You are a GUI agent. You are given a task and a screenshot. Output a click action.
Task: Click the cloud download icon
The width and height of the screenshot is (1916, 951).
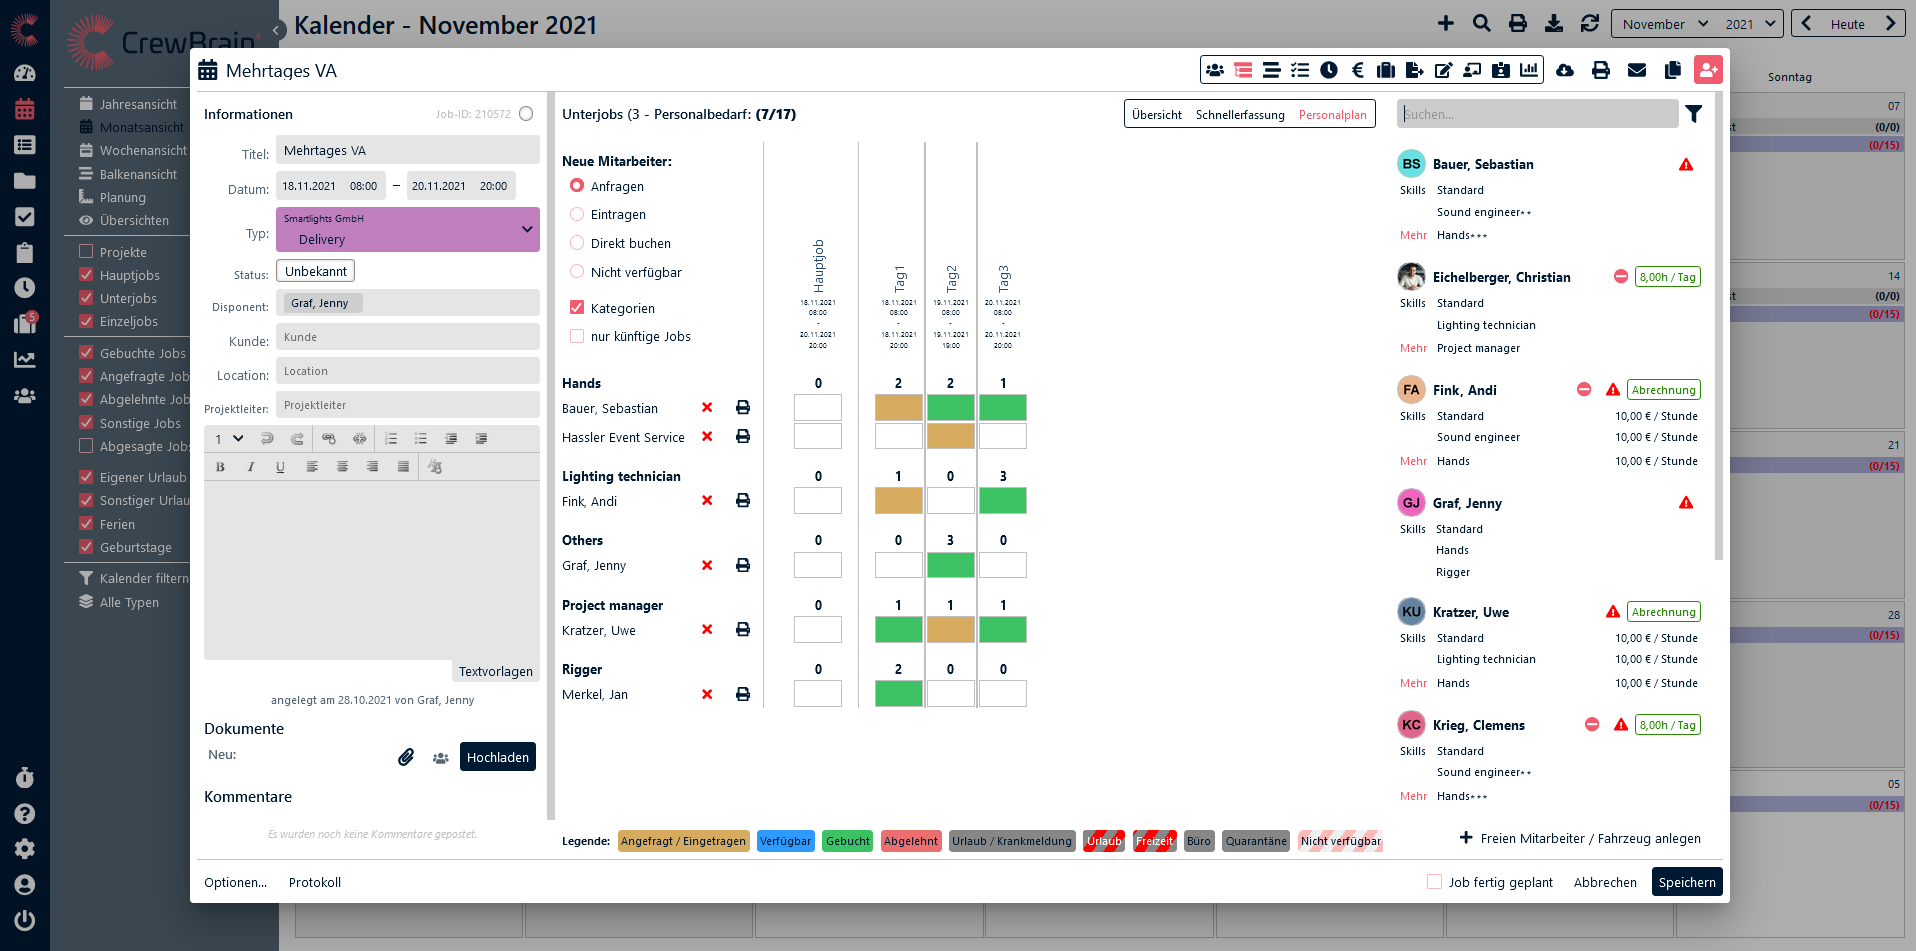click(1565, 70)
